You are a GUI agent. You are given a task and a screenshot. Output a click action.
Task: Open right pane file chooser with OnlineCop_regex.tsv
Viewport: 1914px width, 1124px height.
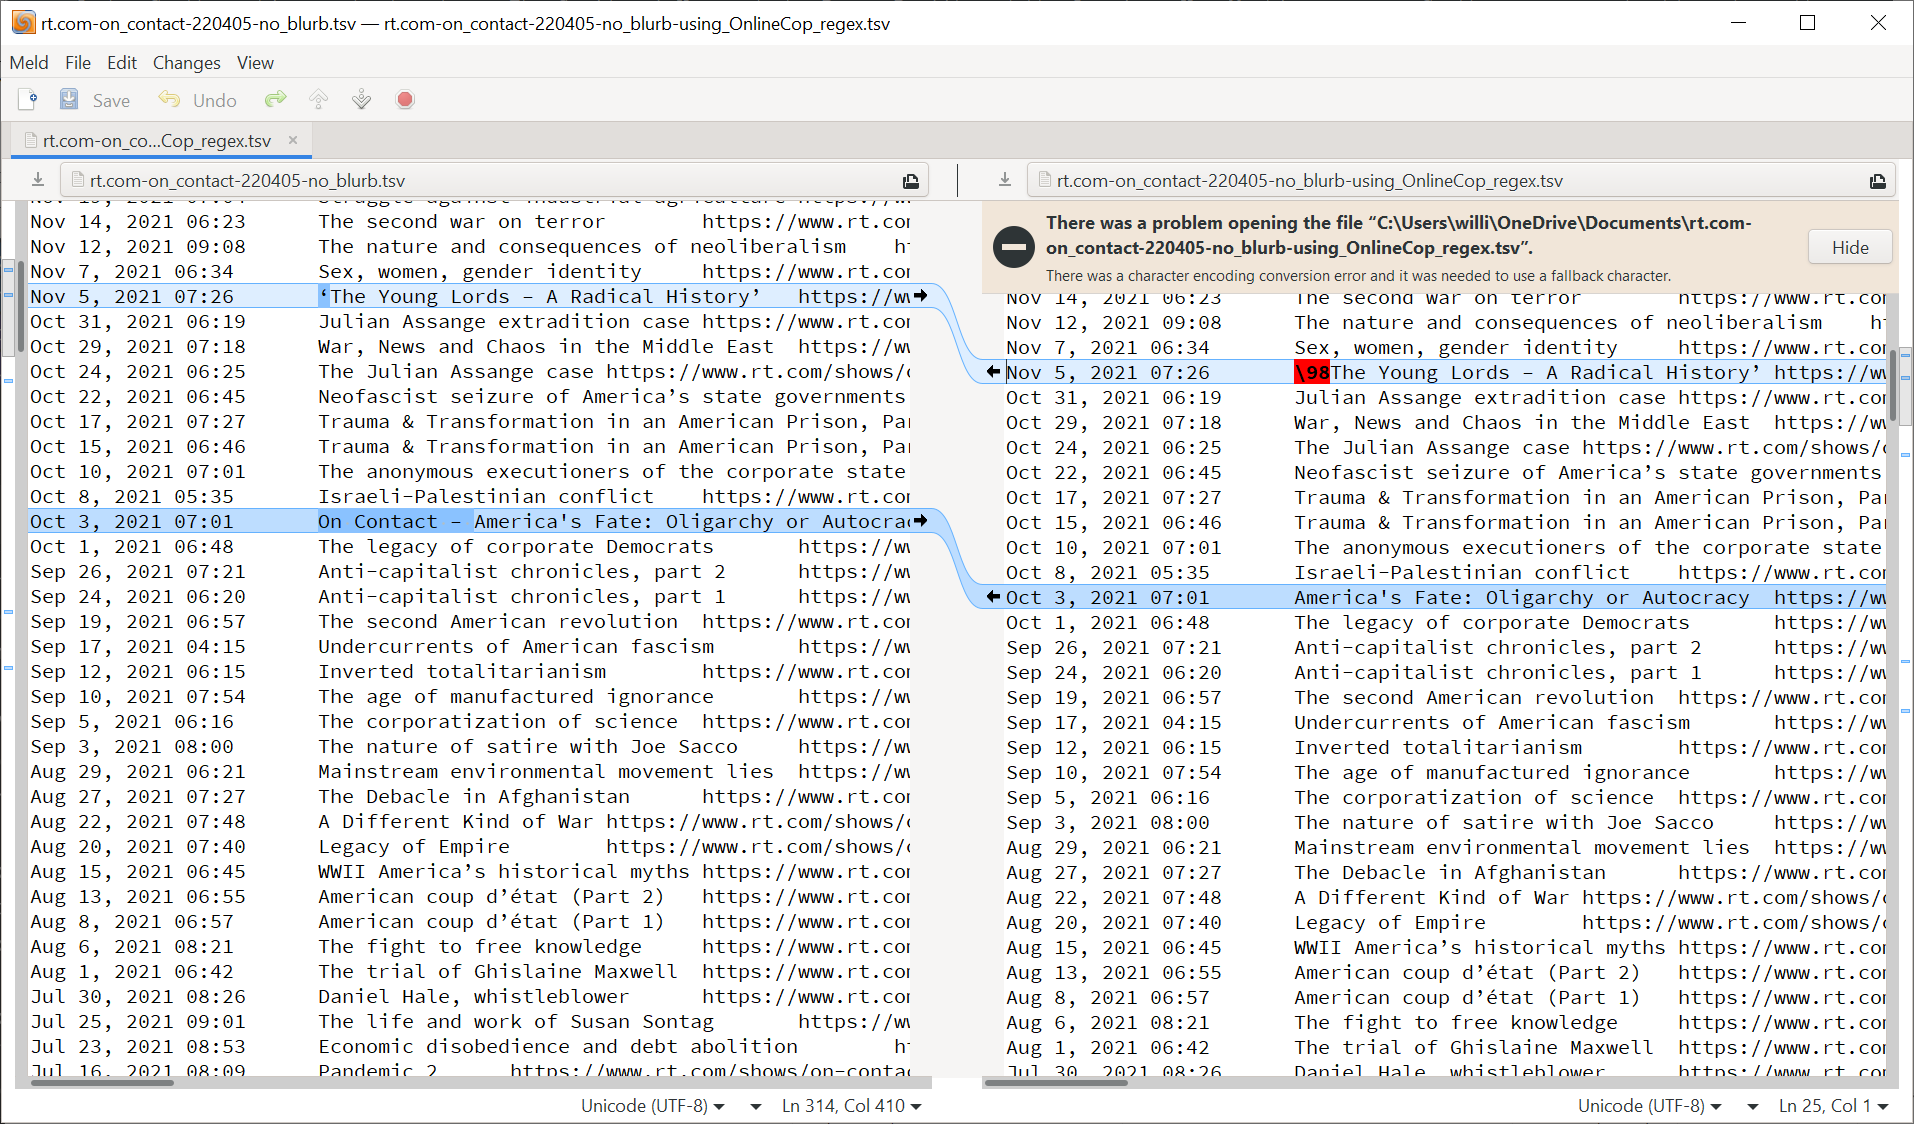tap(1461, 180)
